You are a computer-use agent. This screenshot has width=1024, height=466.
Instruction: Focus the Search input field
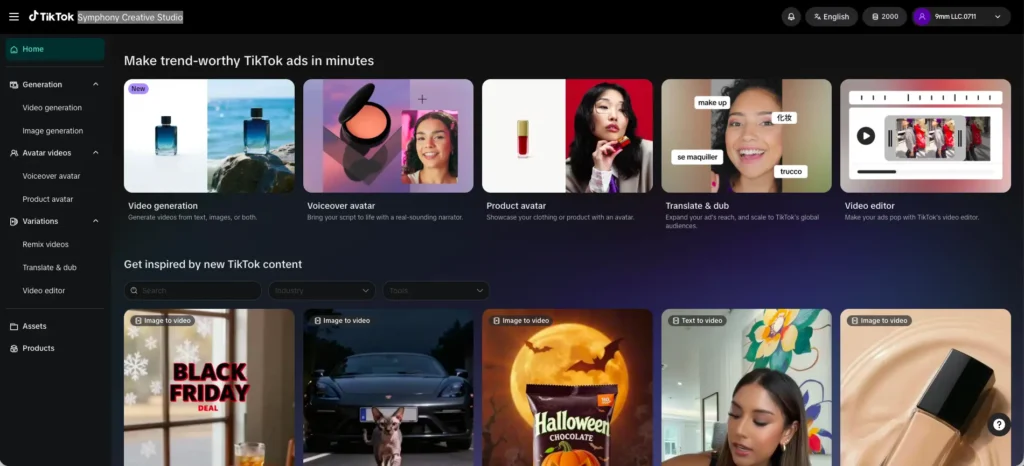coord(193,290)
